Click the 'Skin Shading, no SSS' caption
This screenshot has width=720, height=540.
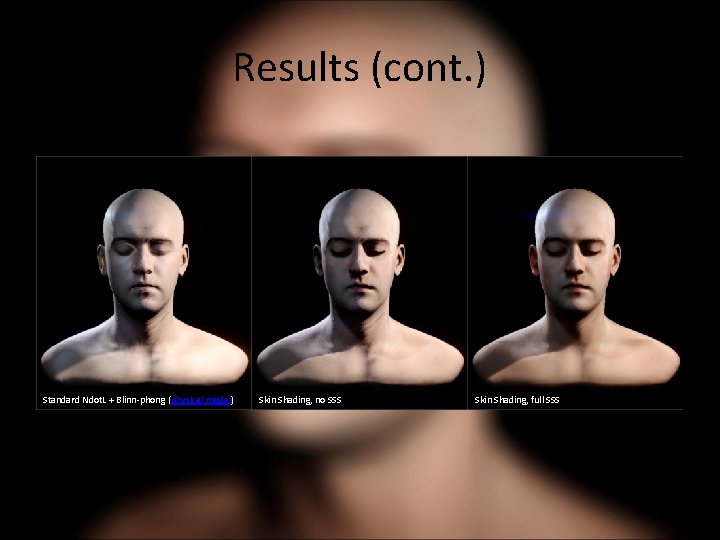click(x=300, y=400)
